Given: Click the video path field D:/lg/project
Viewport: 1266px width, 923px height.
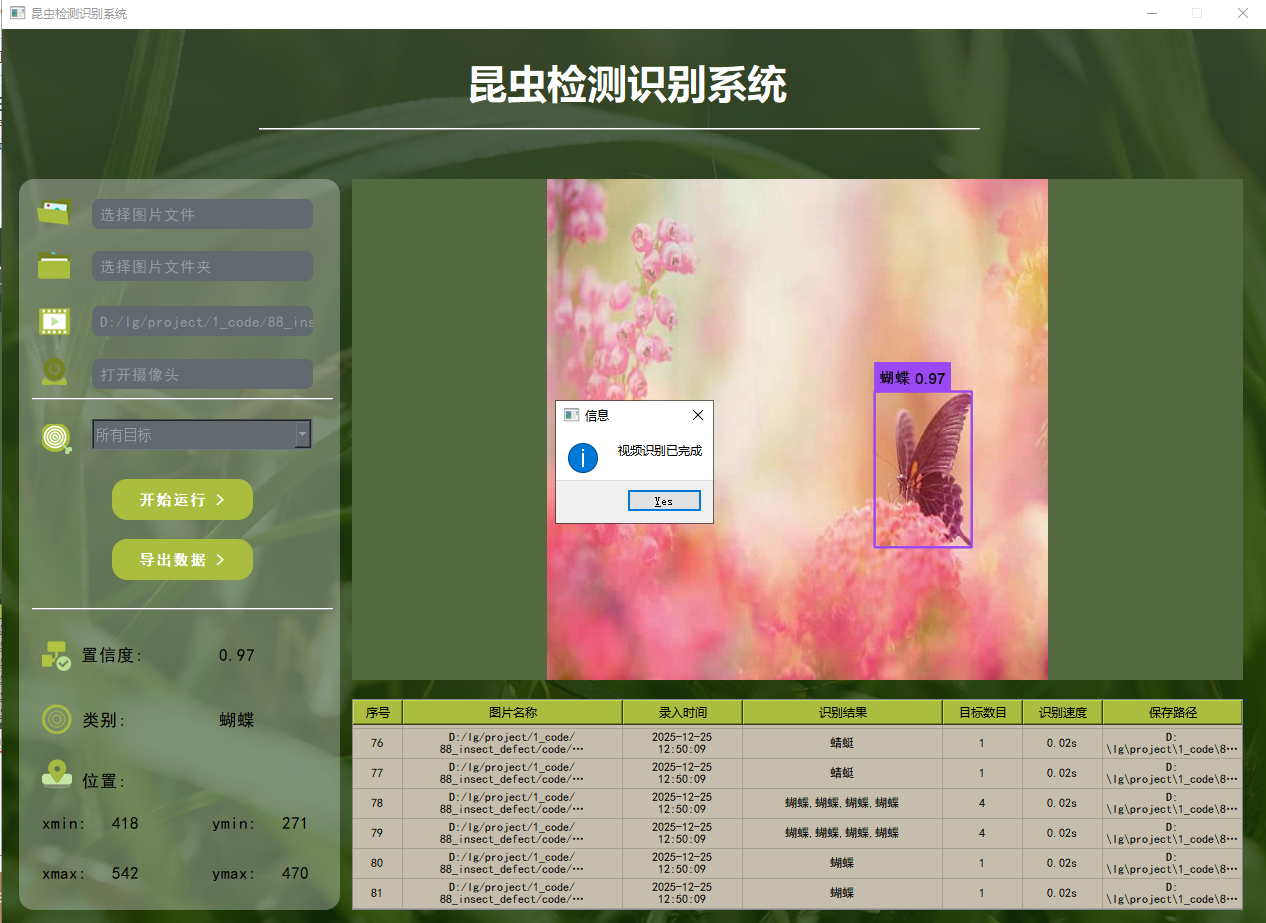Looking at the screenshot, I should point(202,321).
